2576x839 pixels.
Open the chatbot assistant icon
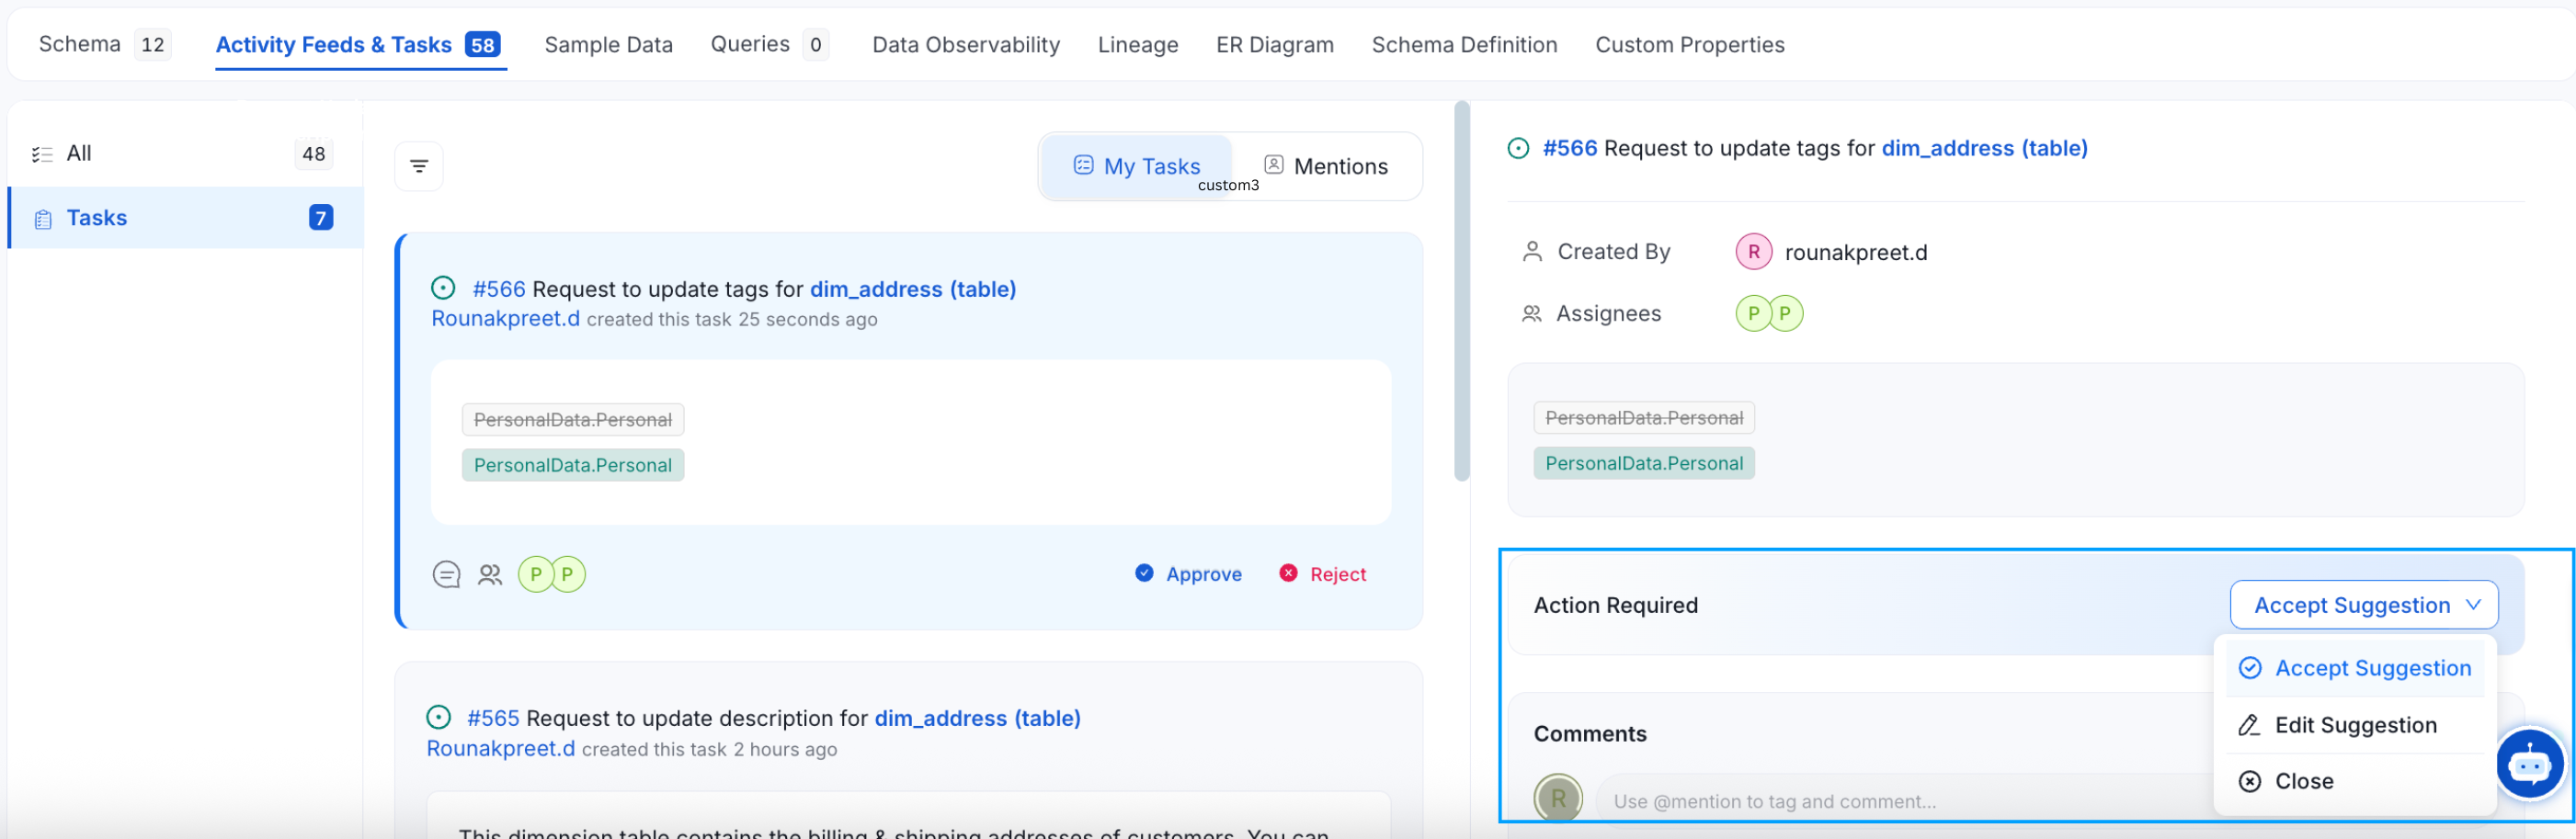2529,764
